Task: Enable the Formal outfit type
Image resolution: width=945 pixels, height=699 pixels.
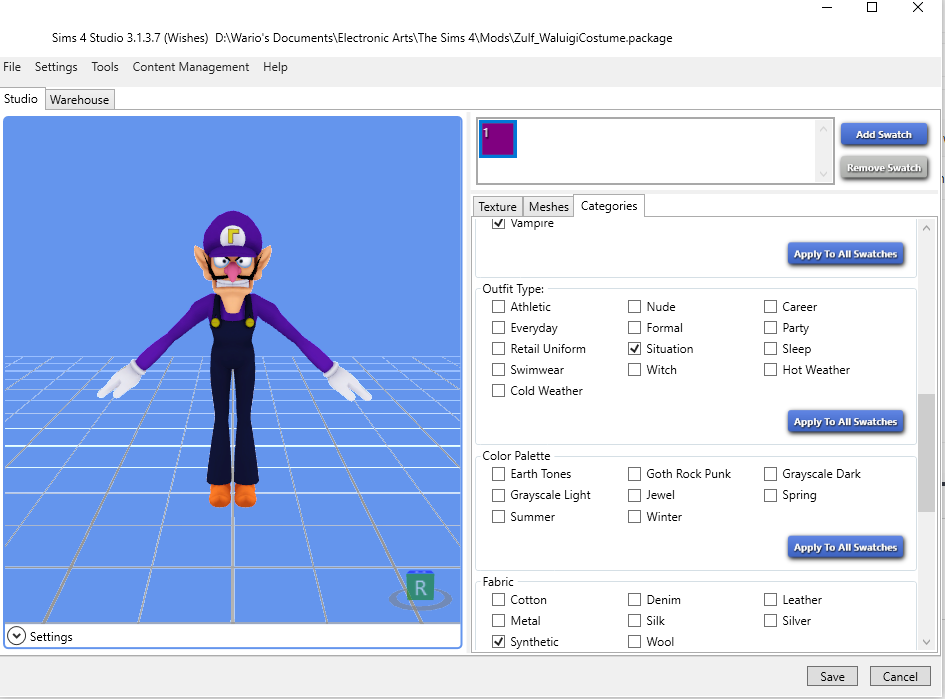Action: (634, 328)
